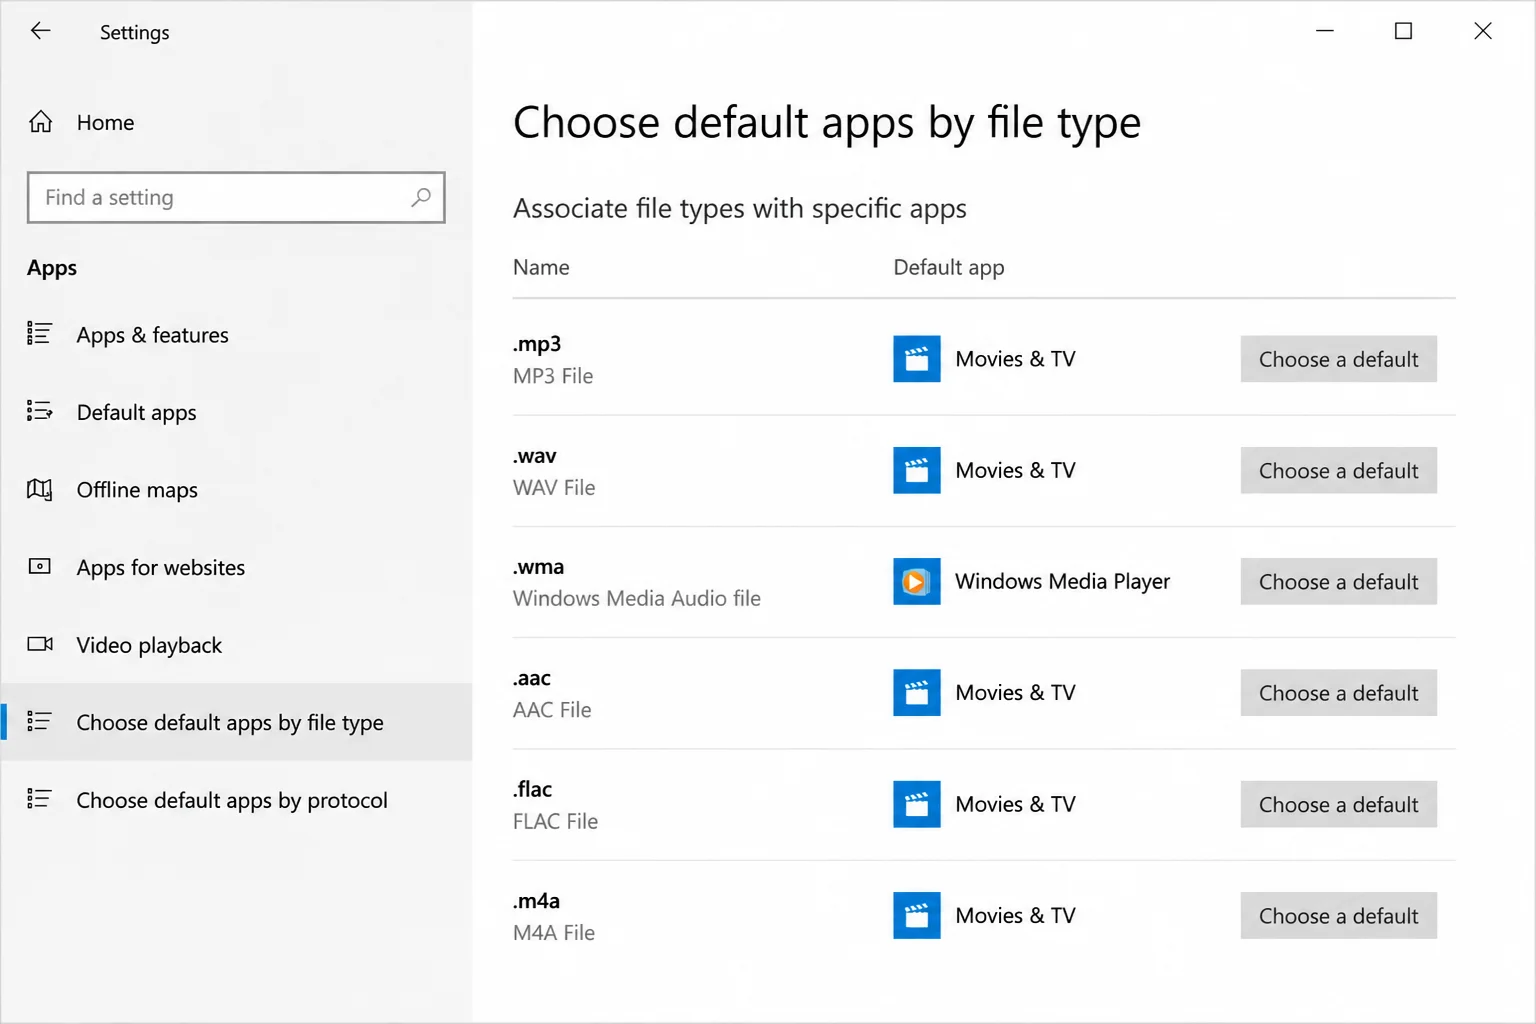Click the search magnifier icon

coord(421,197)
